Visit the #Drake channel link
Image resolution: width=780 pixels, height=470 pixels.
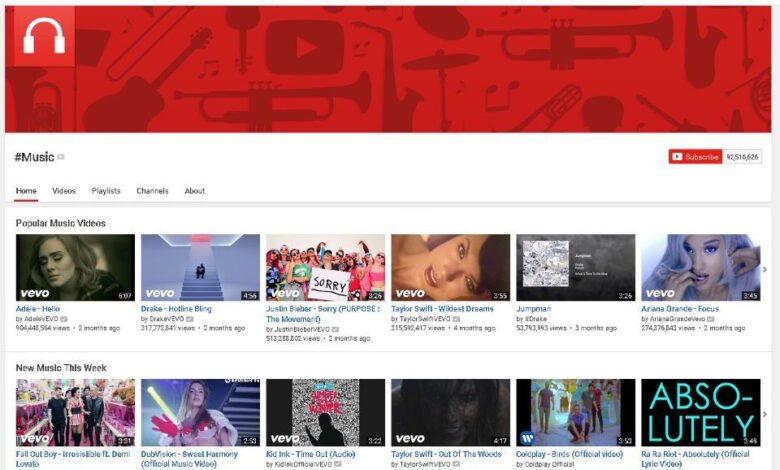click(535, 319)
